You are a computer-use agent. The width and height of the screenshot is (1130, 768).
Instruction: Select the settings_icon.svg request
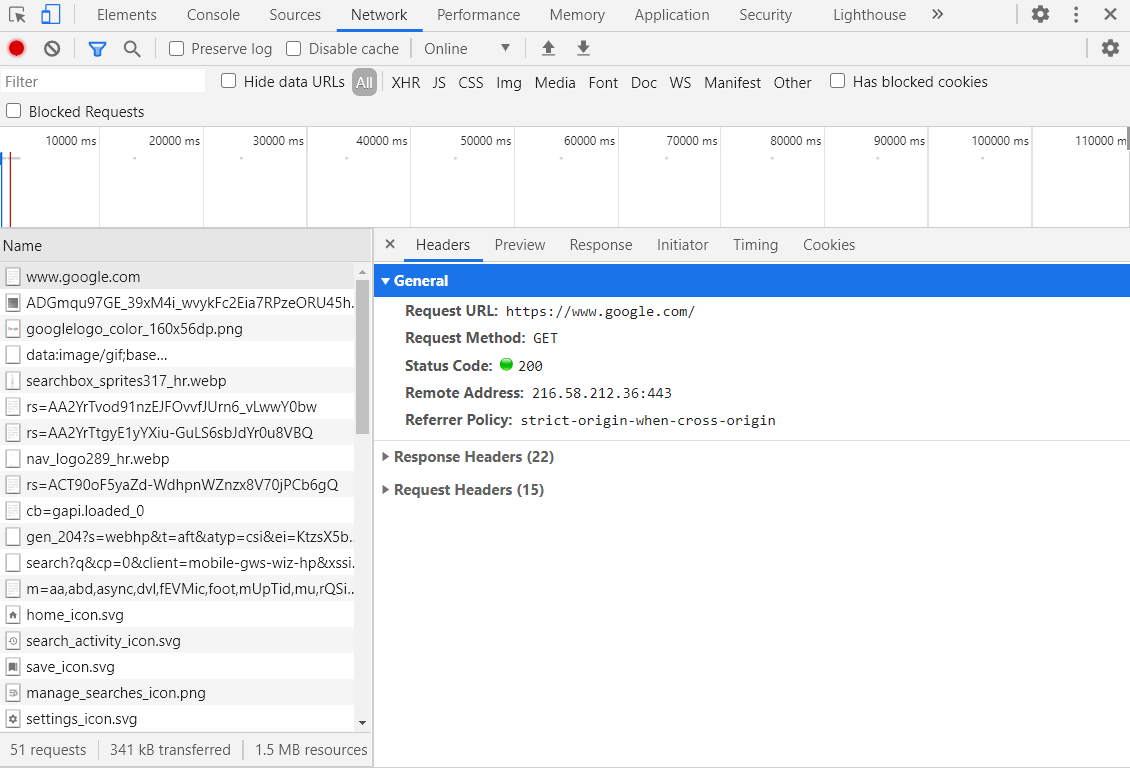point(177,718)
